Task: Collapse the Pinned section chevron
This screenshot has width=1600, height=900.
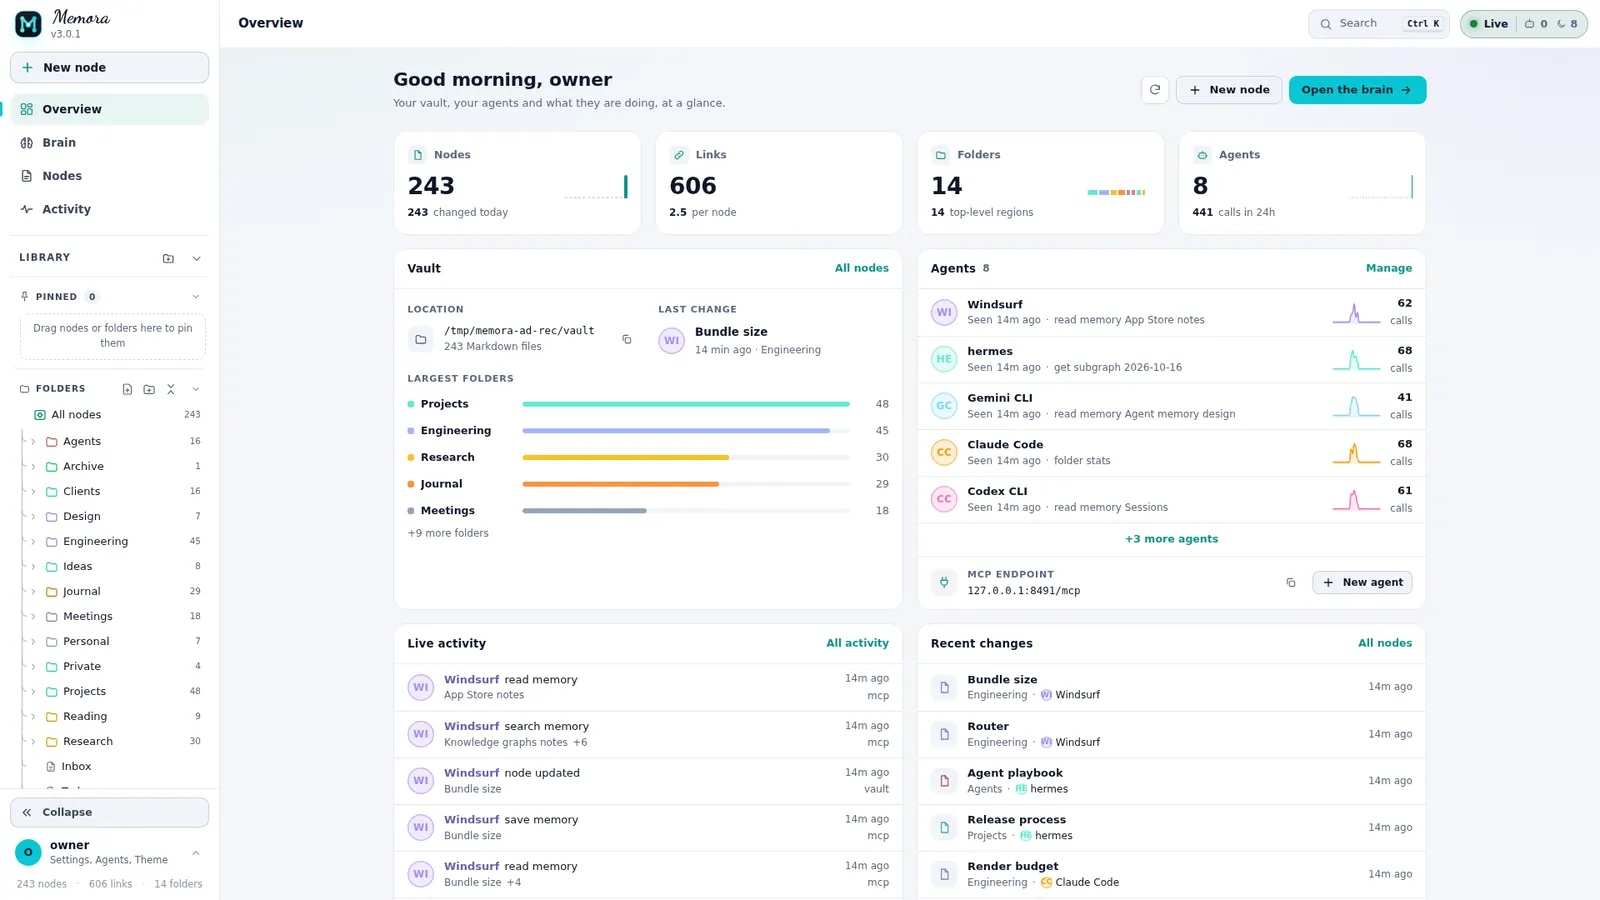Action: 196,297
